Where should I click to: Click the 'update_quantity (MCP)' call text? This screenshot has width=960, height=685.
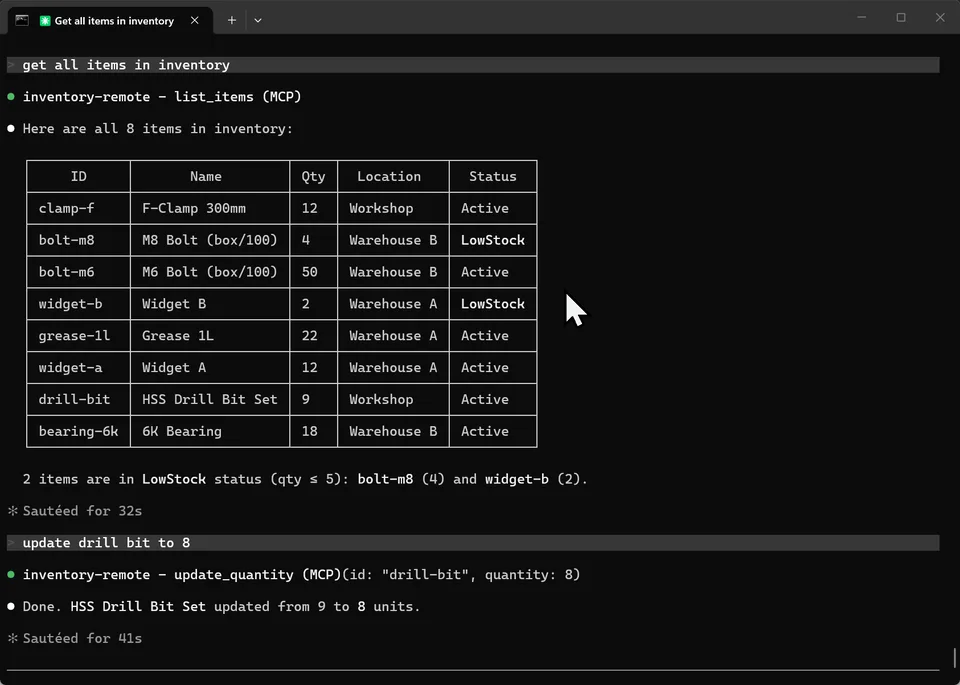(257, 574)
